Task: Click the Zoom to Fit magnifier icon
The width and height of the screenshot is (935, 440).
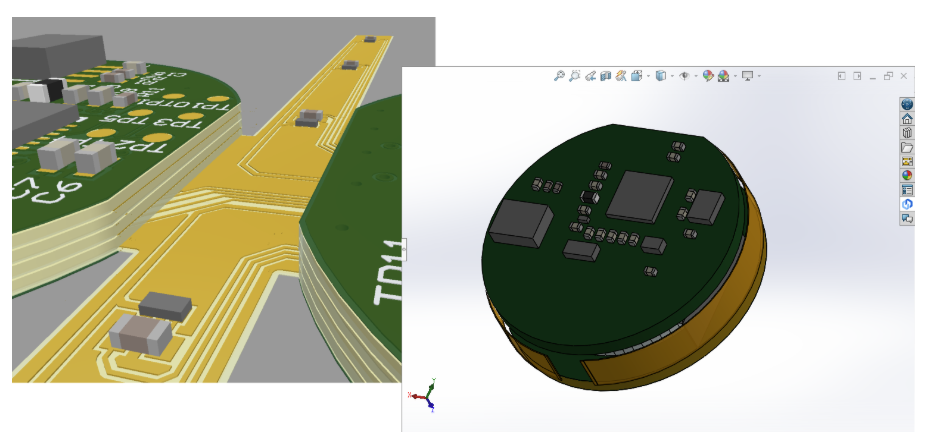Action: pyautogui.click(x=560, y=75)
